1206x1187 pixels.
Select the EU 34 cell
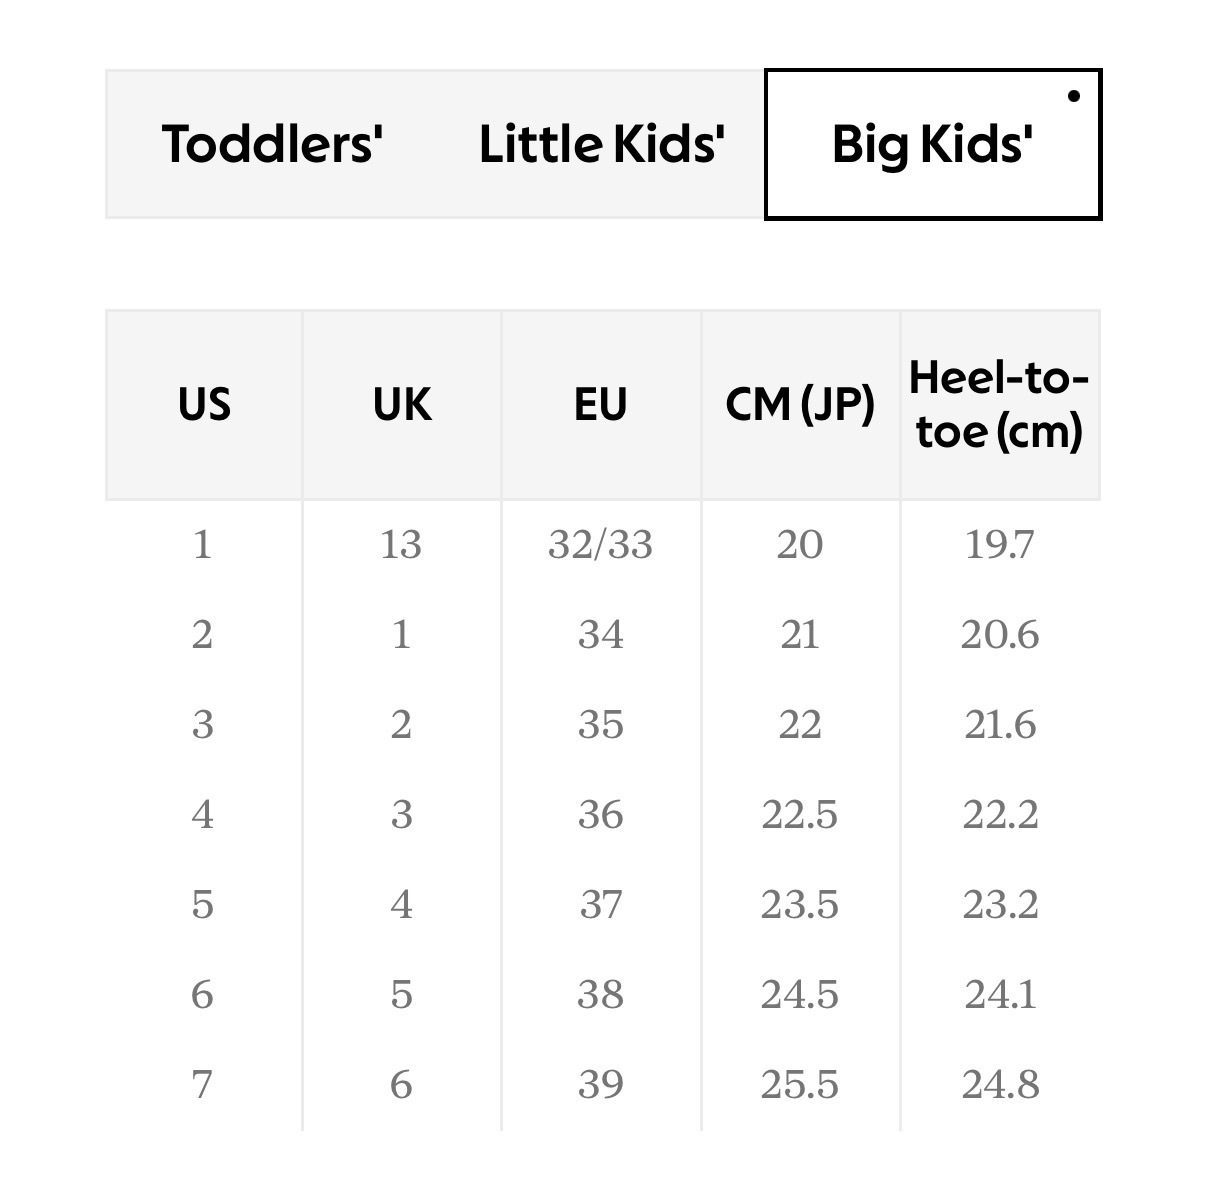click(x=600, y=635)
